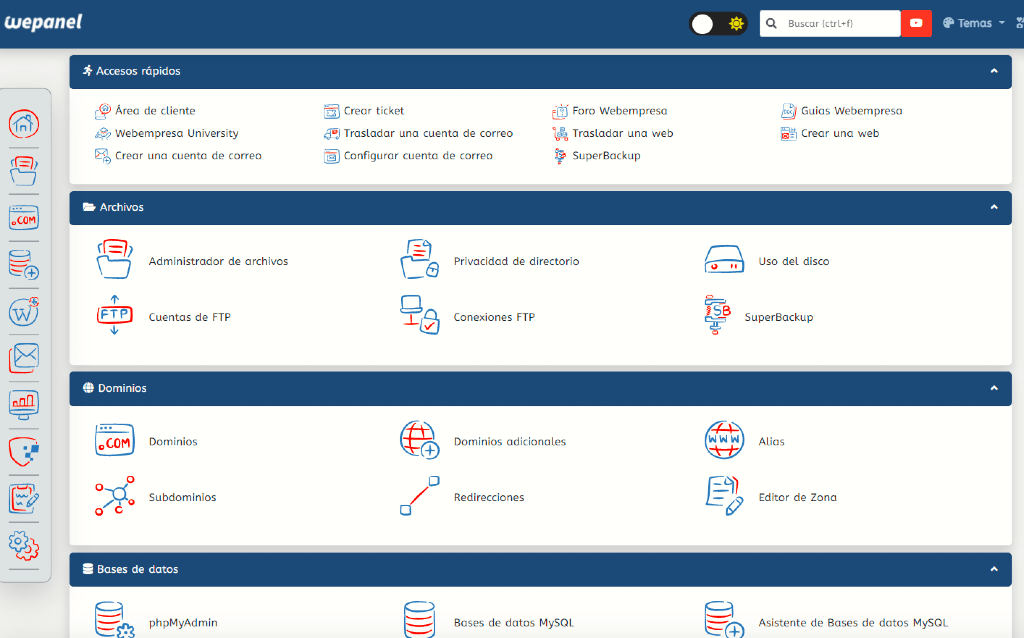The height and width of the screenshot is (638, 1024).
Task: Collapse the Bases de datos section
Action: tap(994, 569)
